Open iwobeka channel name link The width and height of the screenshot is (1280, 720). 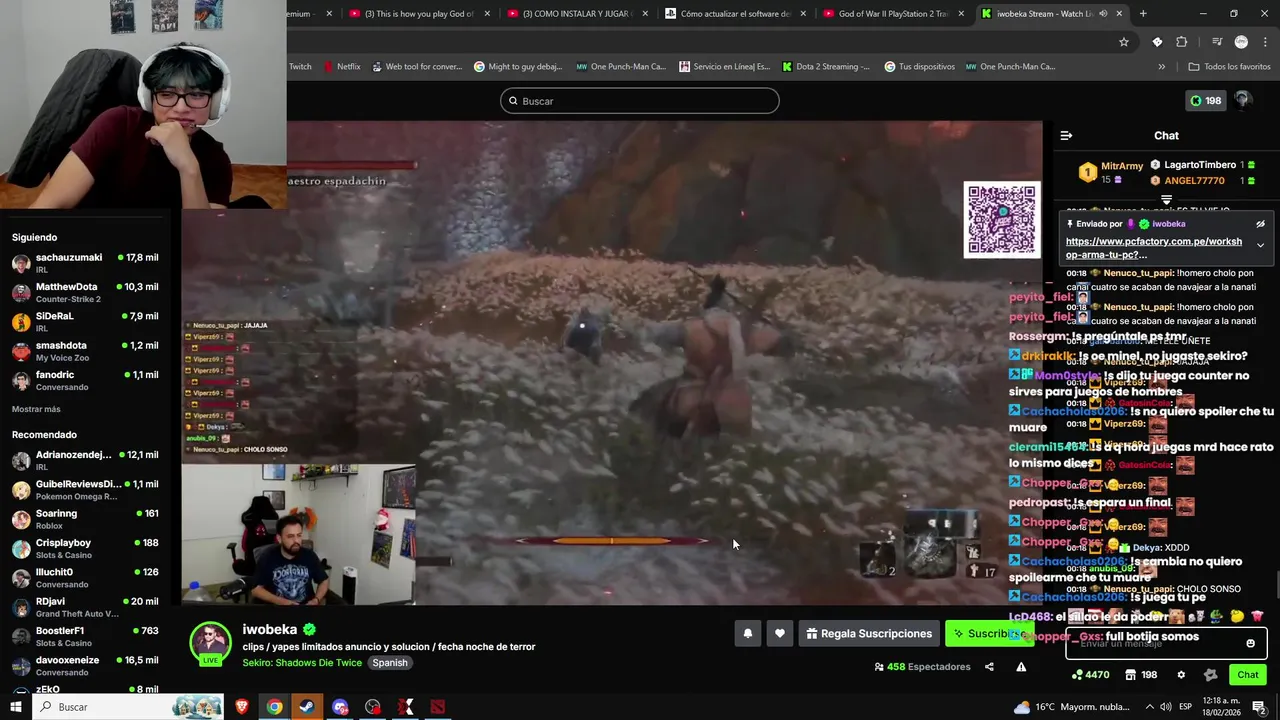[270, 630]
